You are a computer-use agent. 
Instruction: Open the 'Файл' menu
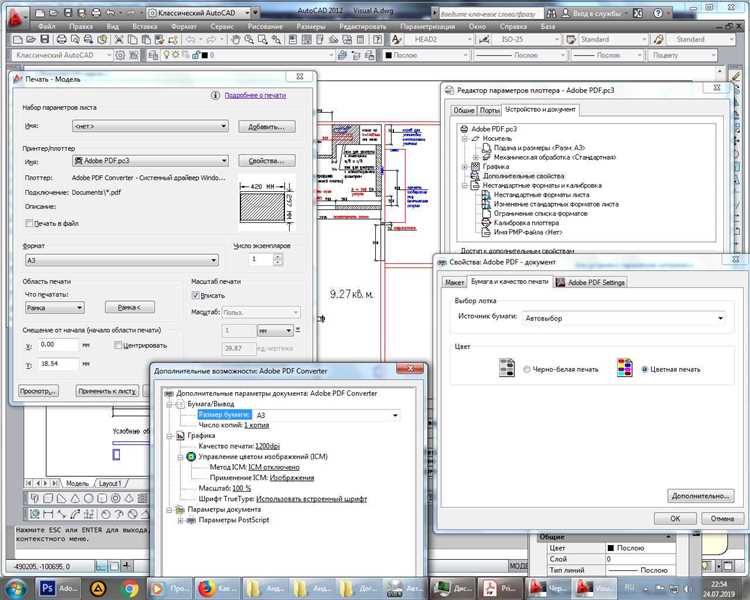point(46,26)
